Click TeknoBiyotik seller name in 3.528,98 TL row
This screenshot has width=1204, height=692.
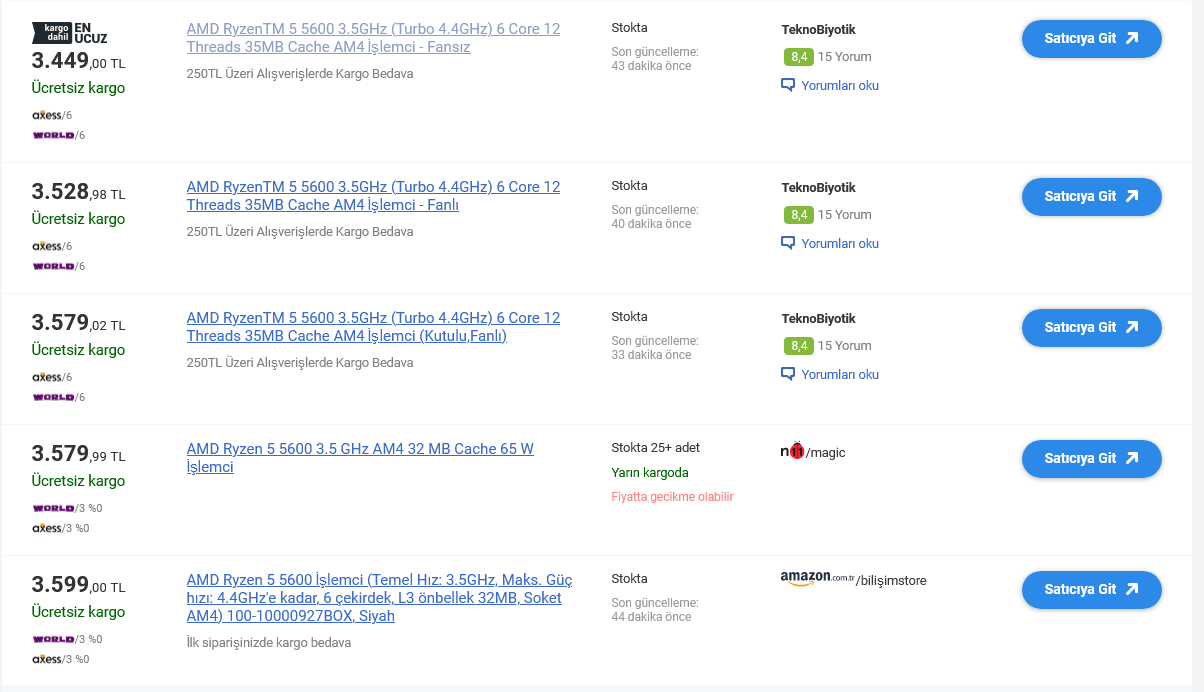[818, 188]
